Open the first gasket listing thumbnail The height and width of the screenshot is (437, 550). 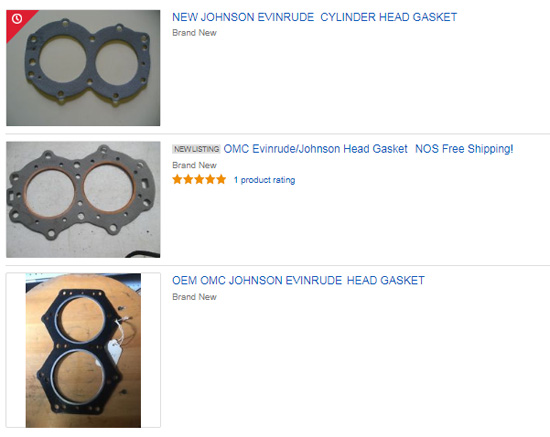[83, 68]
